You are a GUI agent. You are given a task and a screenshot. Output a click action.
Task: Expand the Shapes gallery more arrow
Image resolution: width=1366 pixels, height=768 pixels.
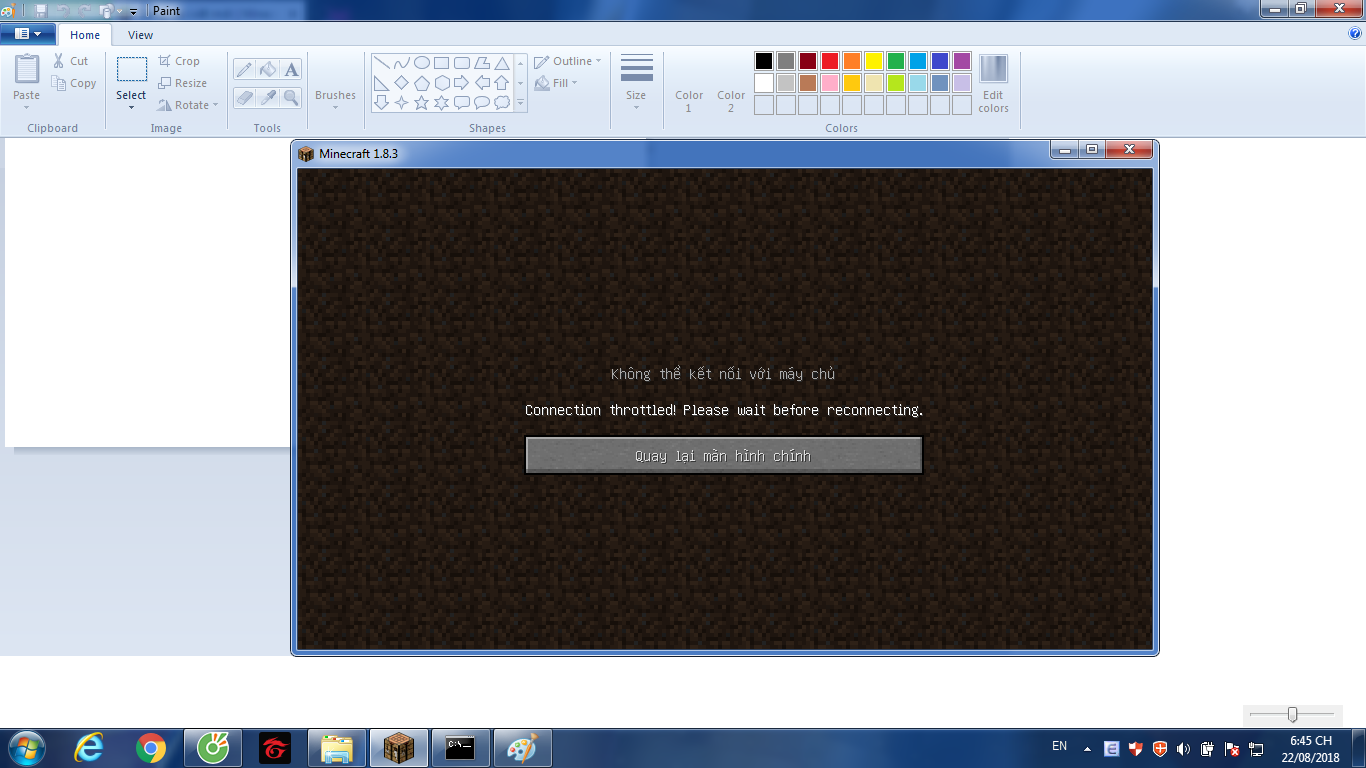(520, 103)
